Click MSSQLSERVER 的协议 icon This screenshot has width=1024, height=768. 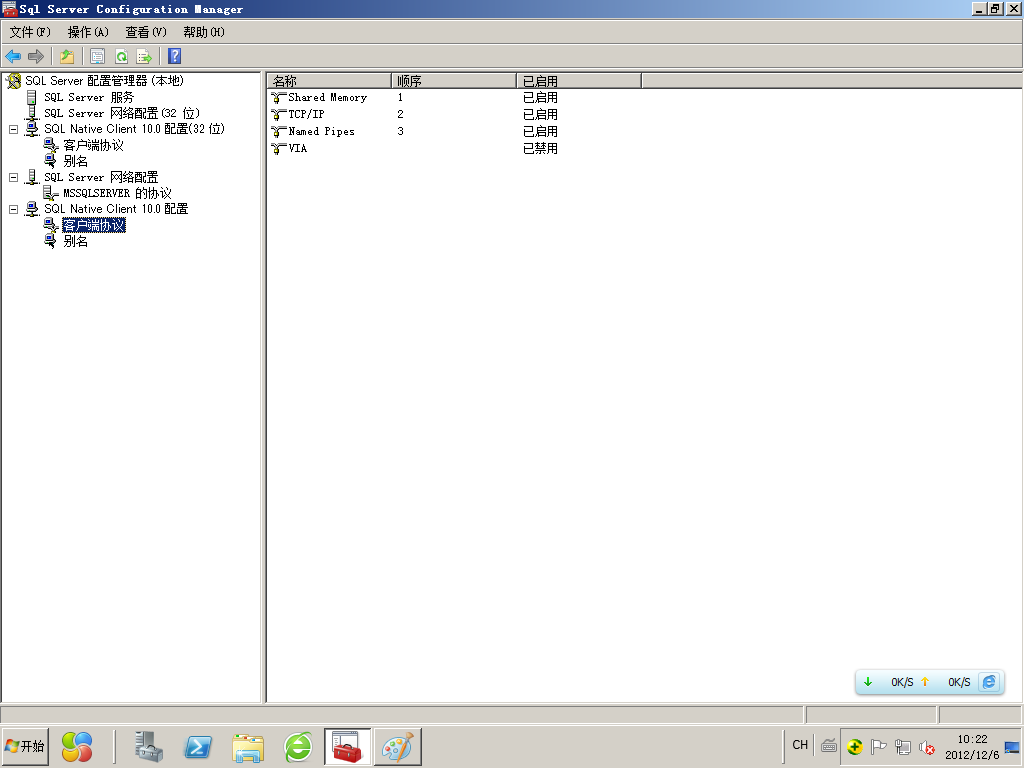click(x=50, y=193)
